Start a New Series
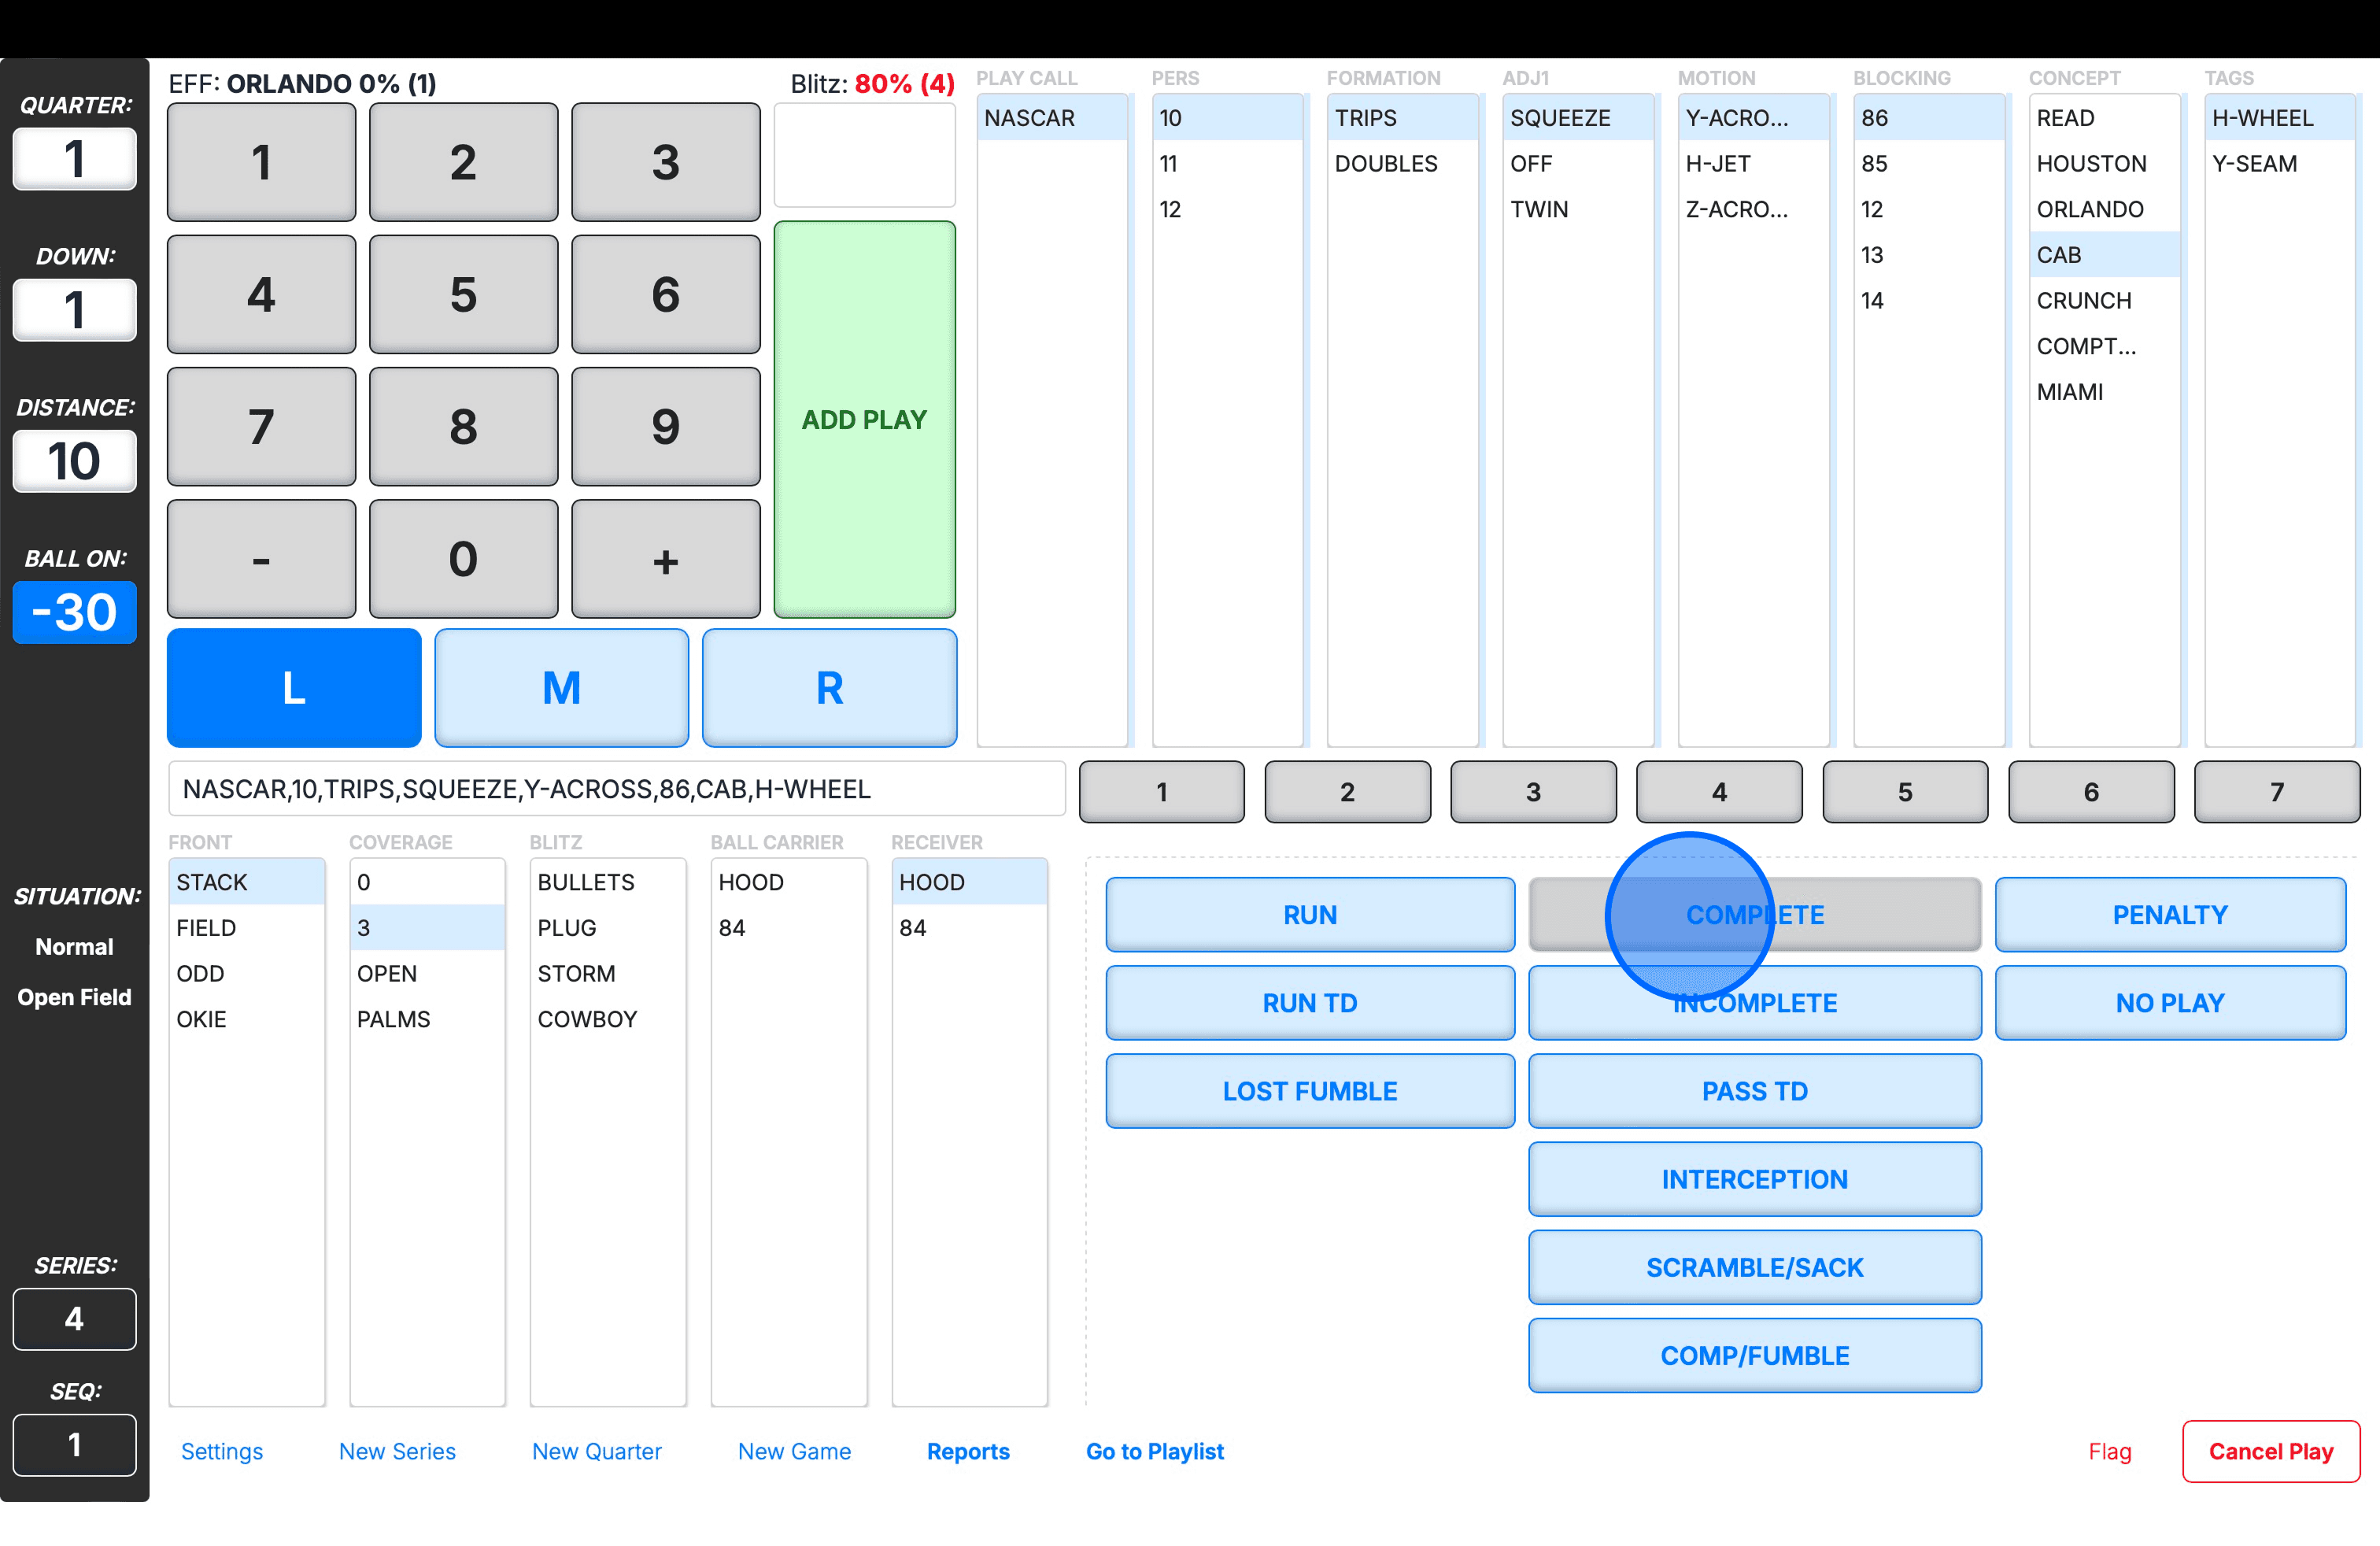The height and width of the screenshot is (1546, 2380). point(397,1451)
